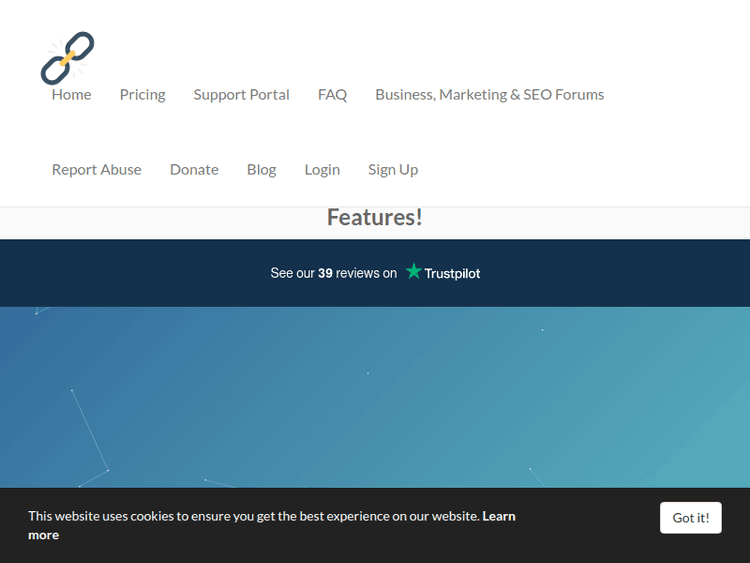Screen dimensions: 750x563
Task: Visit Business, Marketing & SEO Forums
Action: pyautogui.click(x=489, y=94)
